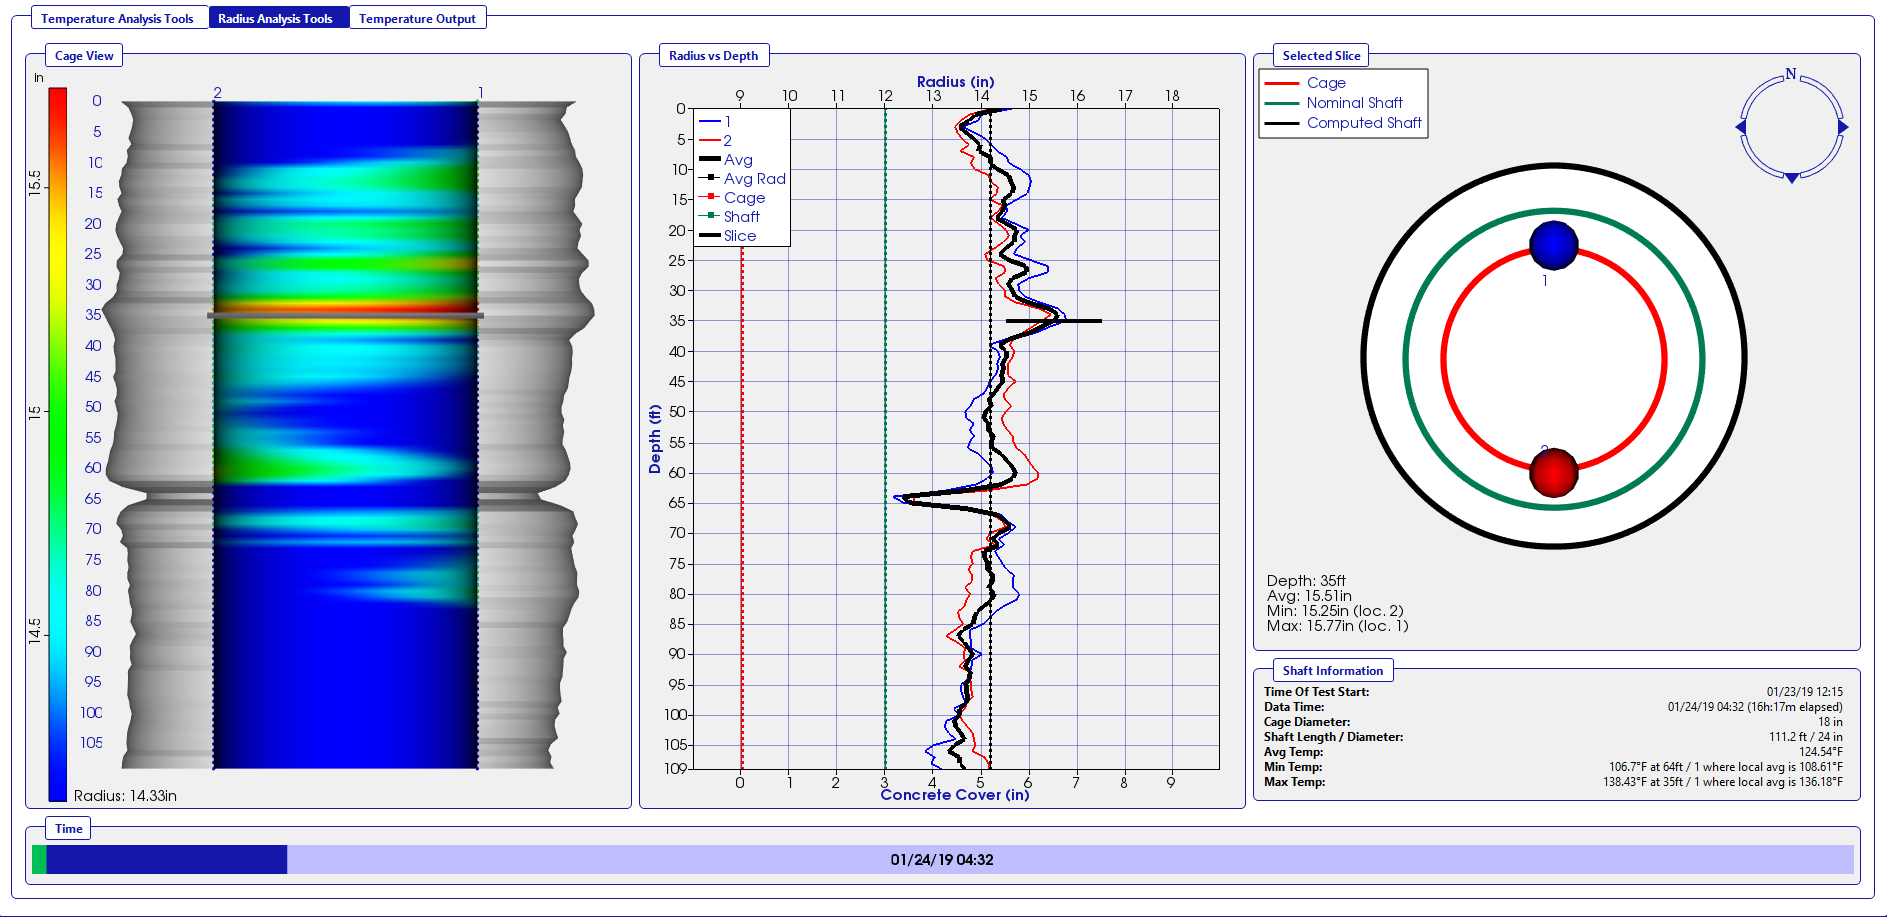This screenshot has width=1887, height=917.
Task: Click the green start segment of the time bar
Action: point(39,860)
